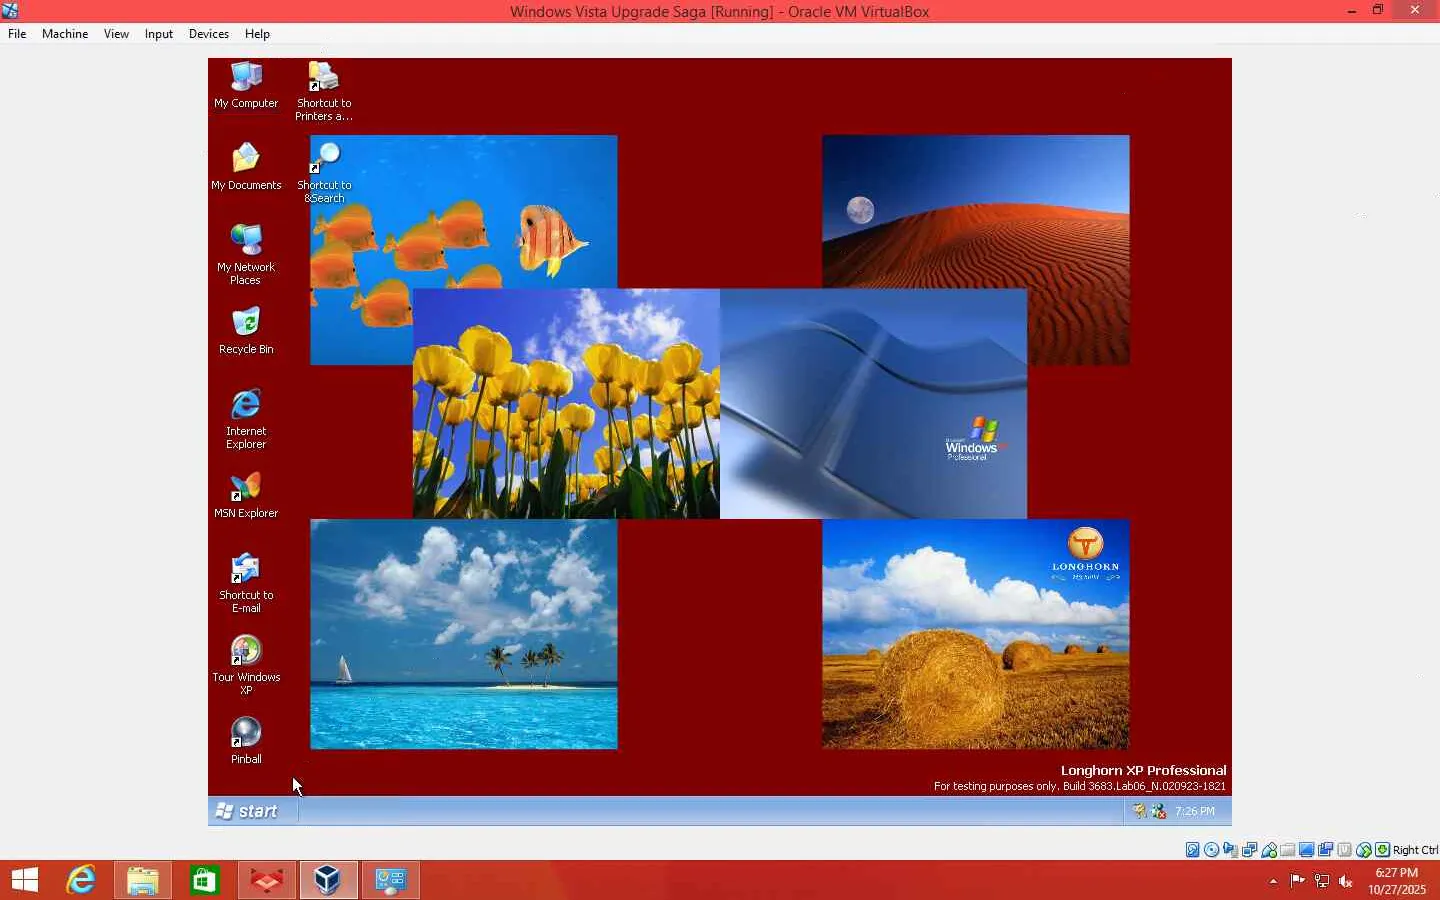Click the display status indicator icon
The height and width of the screenshot is (900, 1440).
click(1307, 850)
